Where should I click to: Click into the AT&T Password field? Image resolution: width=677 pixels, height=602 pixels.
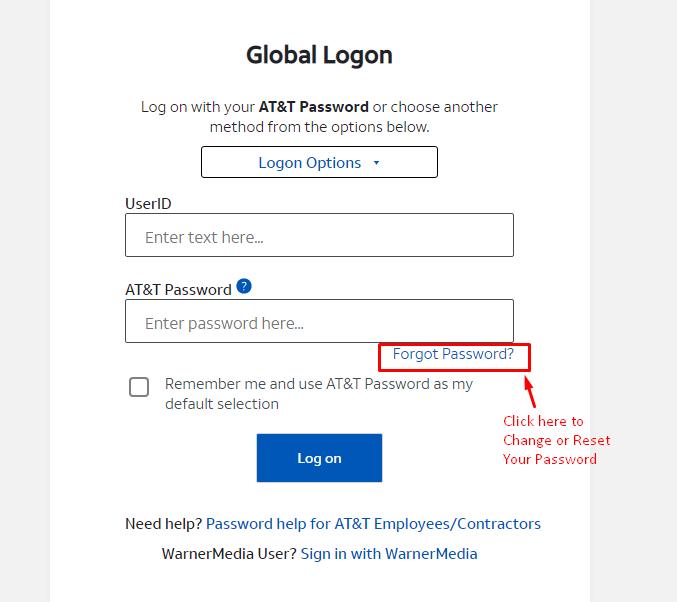click(x=319, y=321)
